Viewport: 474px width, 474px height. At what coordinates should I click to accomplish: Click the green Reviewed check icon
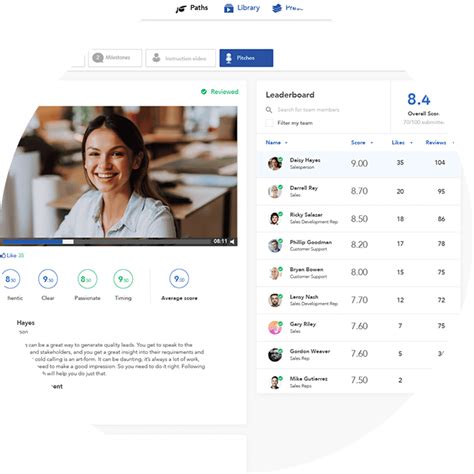(204, 91)
